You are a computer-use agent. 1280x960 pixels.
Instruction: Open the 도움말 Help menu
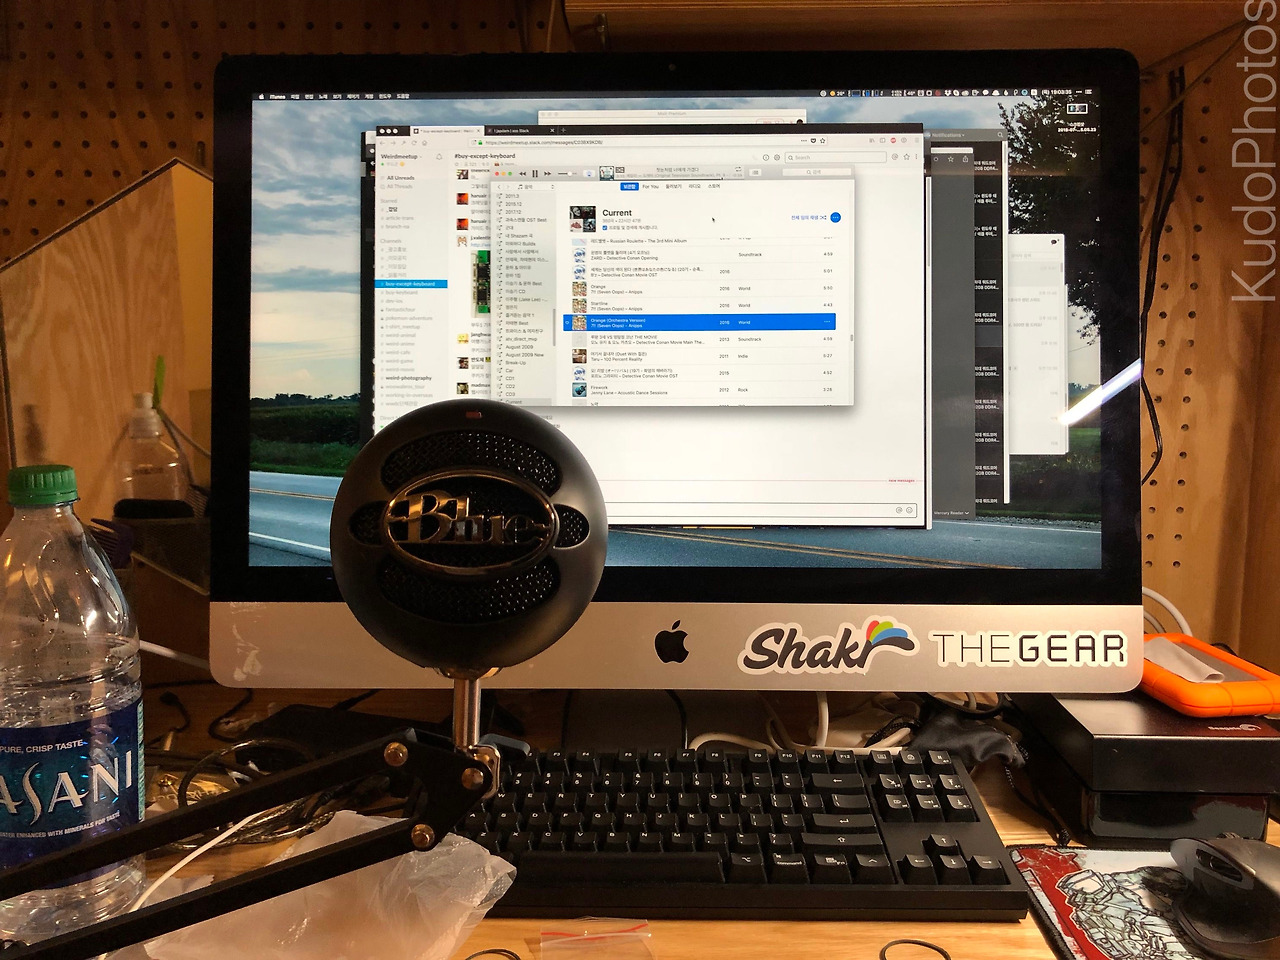(x=403, y=97)
